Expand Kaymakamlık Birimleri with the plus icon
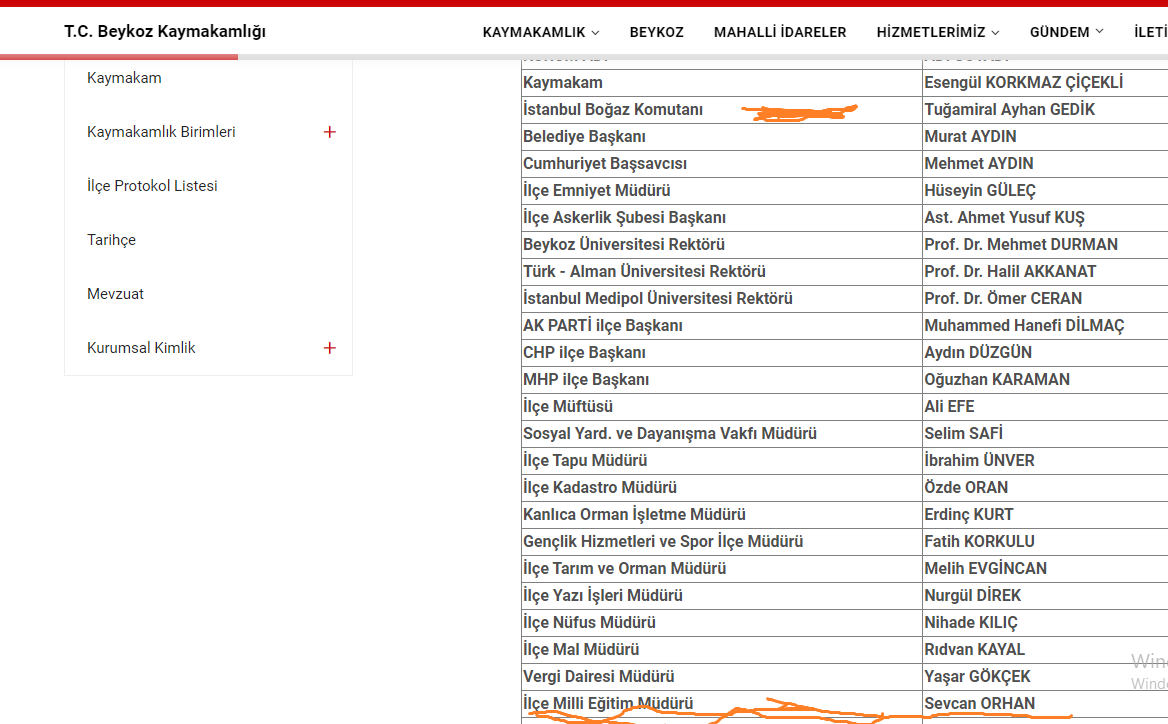 [330, 132]
